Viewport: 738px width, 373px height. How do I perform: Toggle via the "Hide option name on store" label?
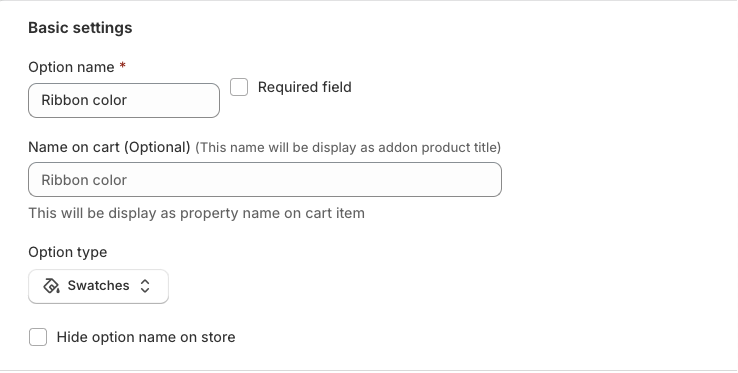point(146,337)
